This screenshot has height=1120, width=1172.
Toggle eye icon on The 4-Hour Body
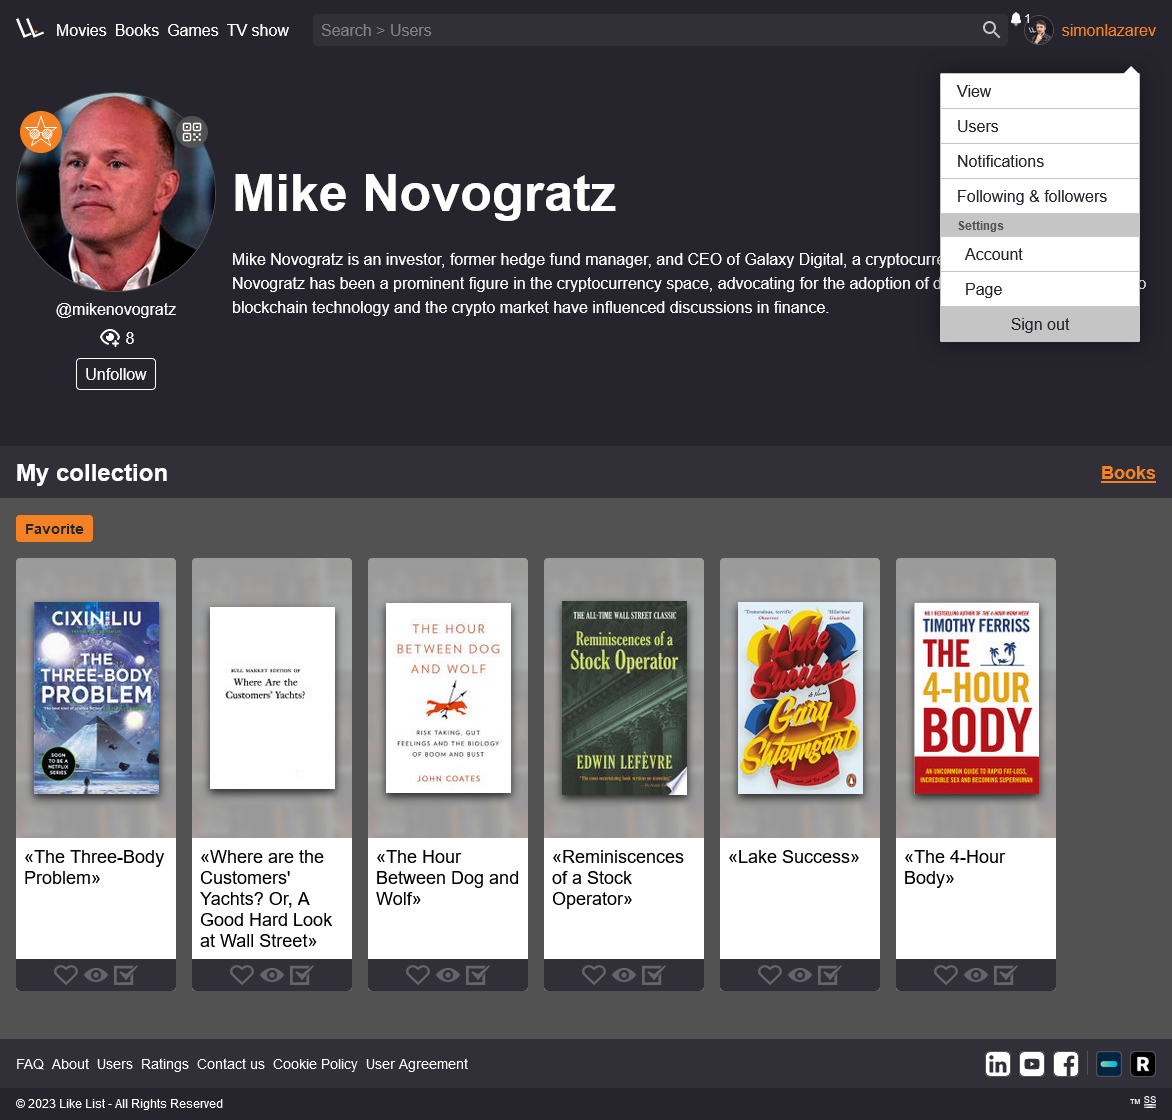pyautogui.click(x=976, y=975)
